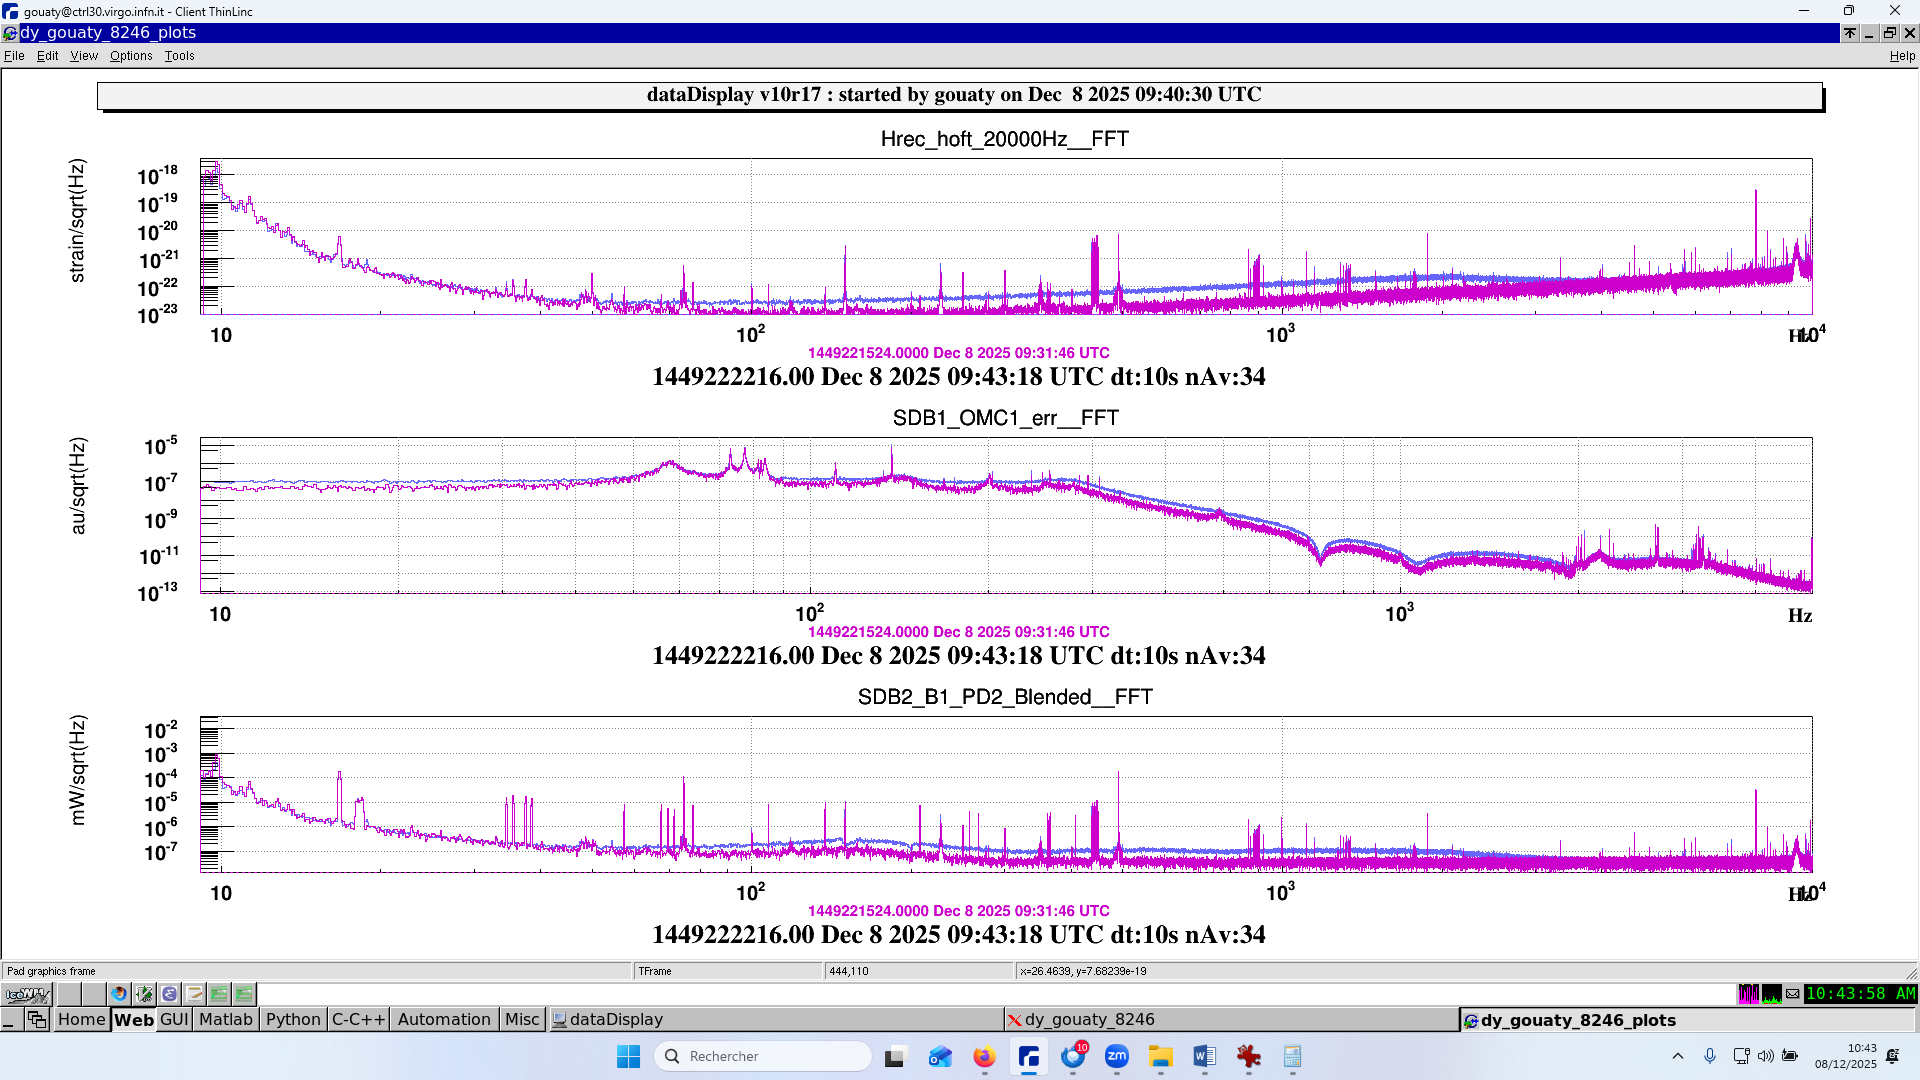Switch to the Matlab workspace

tap(225, 1019)
